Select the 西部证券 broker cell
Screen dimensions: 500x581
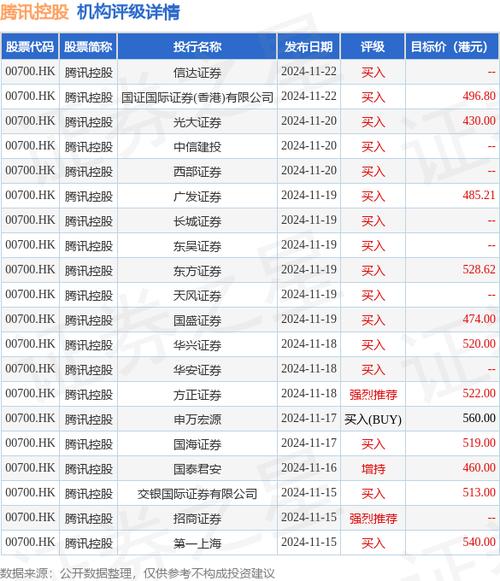click(x=197, y=172)
